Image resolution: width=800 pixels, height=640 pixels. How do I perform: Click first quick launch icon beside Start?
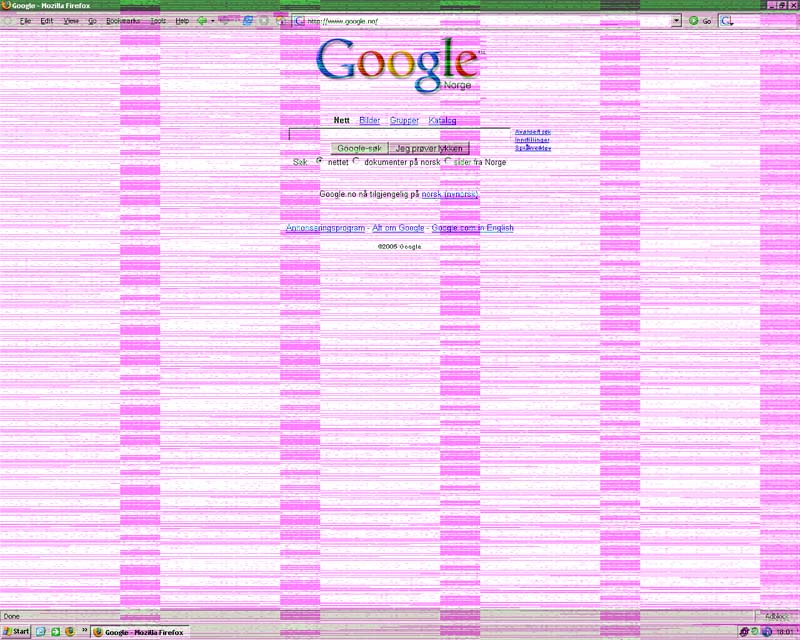[x=41, y=632]
